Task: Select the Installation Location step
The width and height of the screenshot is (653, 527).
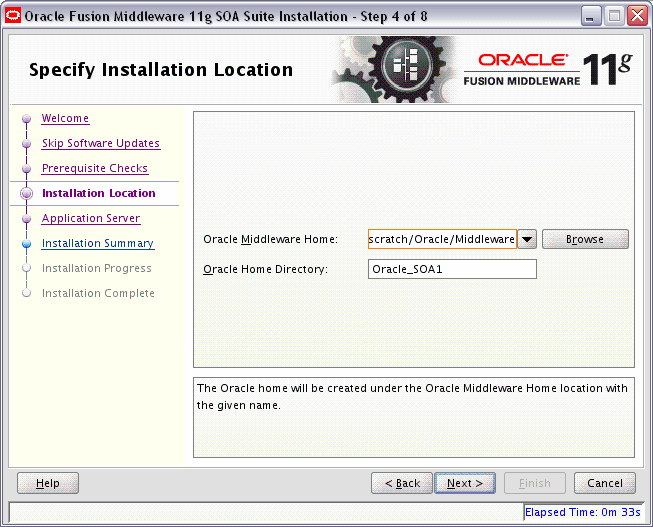Action: pos(99,193)
